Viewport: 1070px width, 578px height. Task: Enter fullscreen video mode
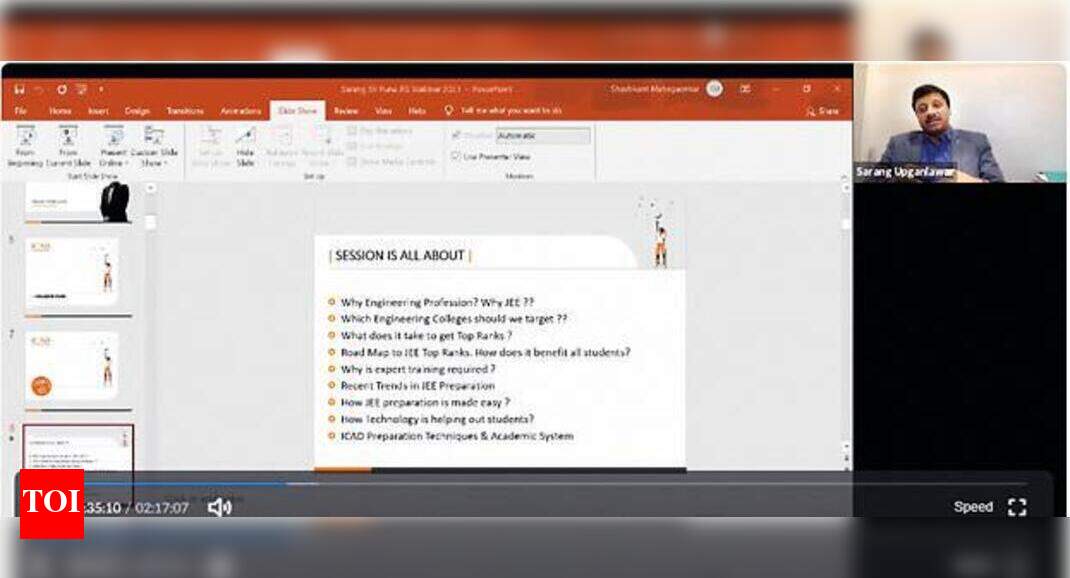pos(1017,507)
